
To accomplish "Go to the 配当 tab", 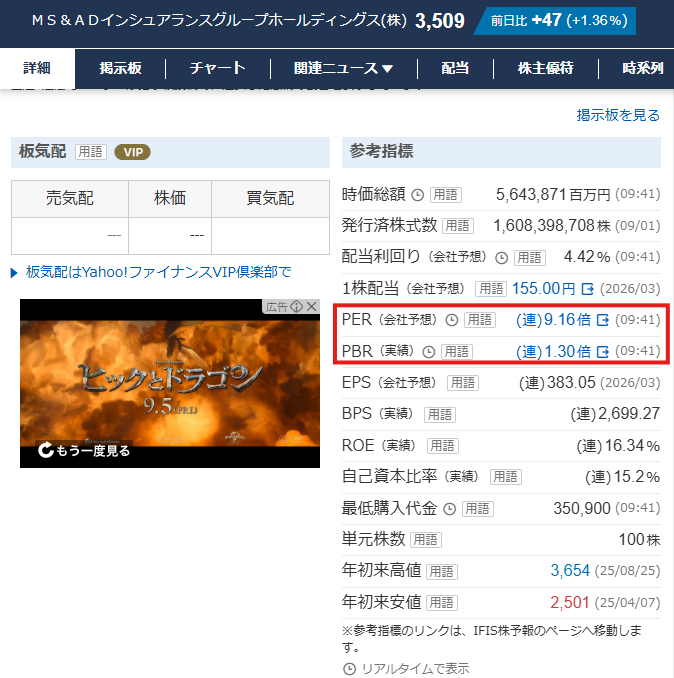I will point(455,68).
